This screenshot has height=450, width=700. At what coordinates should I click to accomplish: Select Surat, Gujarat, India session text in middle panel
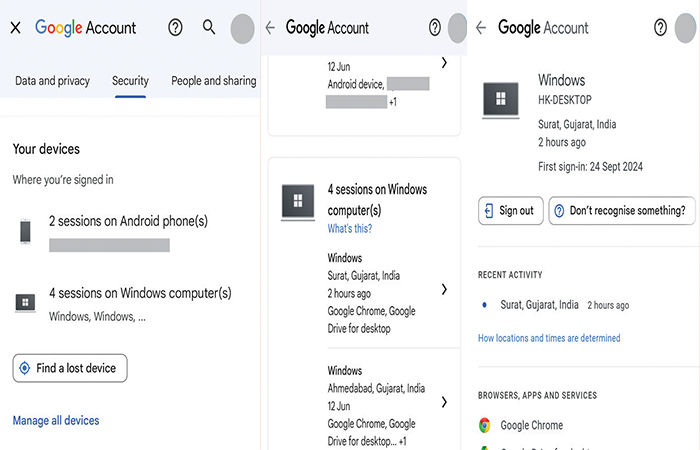(363, 275)
